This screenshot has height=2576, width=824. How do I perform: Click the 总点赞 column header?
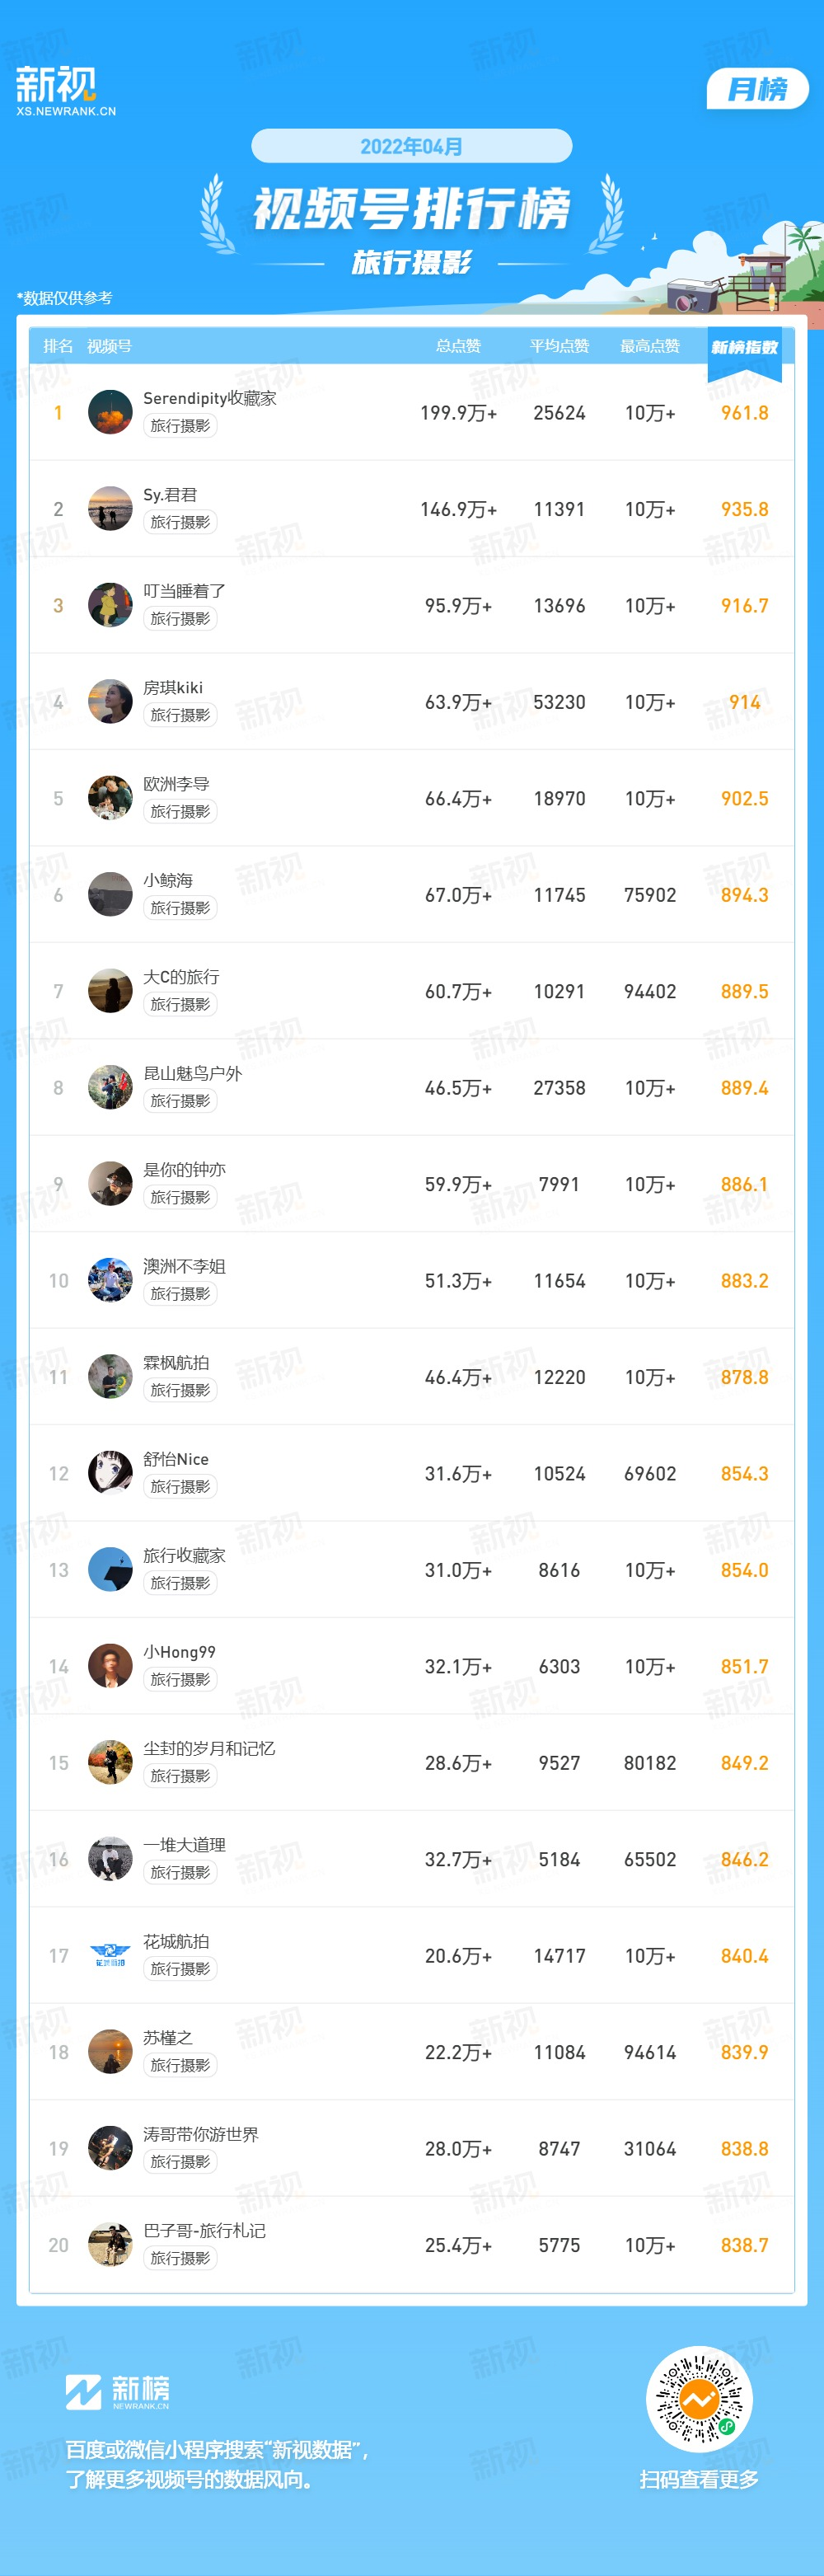458,346
